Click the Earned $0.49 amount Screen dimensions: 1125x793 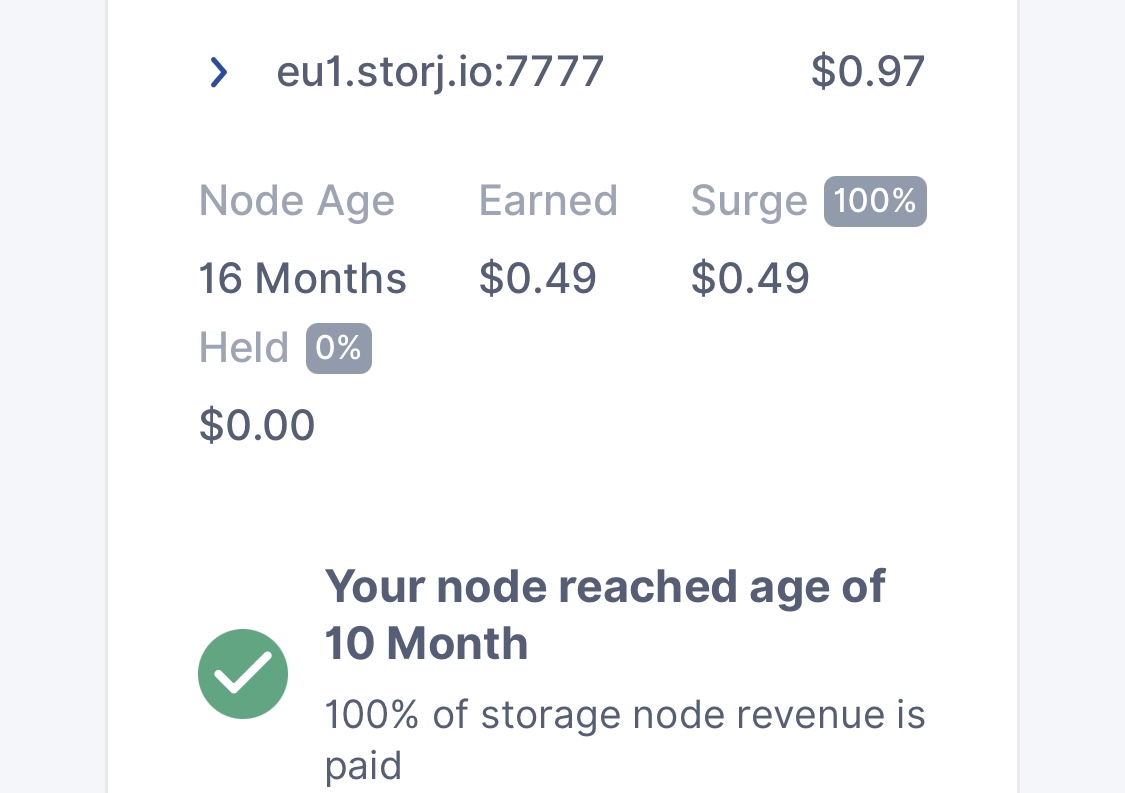click(537, 278)
